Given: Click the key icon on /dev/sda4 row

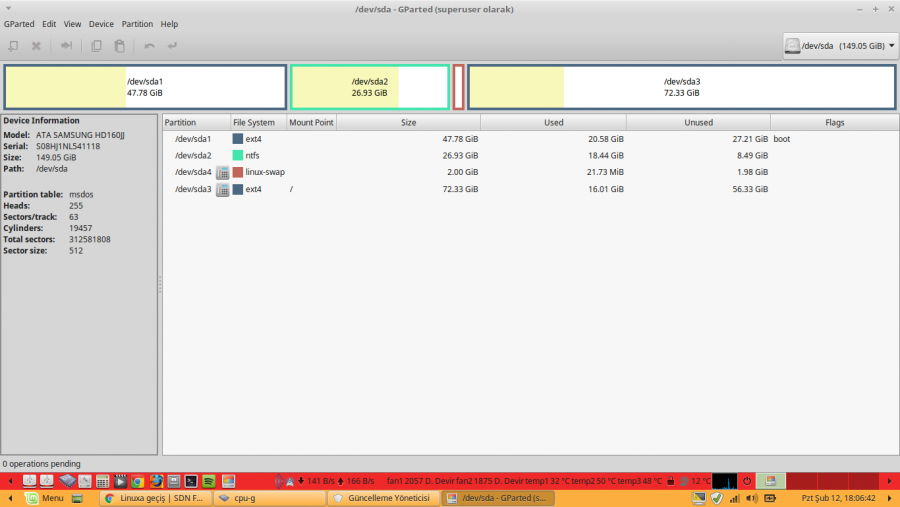Looking at the screenshot, I should [x=223, y=172].
